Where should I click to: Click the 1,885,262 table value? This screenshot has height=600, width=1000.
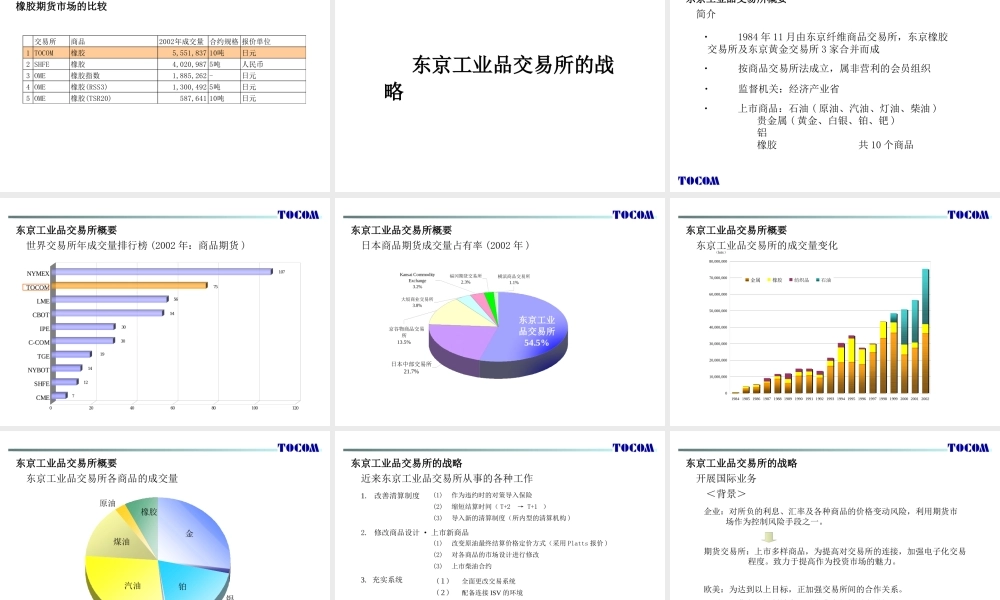182,76
